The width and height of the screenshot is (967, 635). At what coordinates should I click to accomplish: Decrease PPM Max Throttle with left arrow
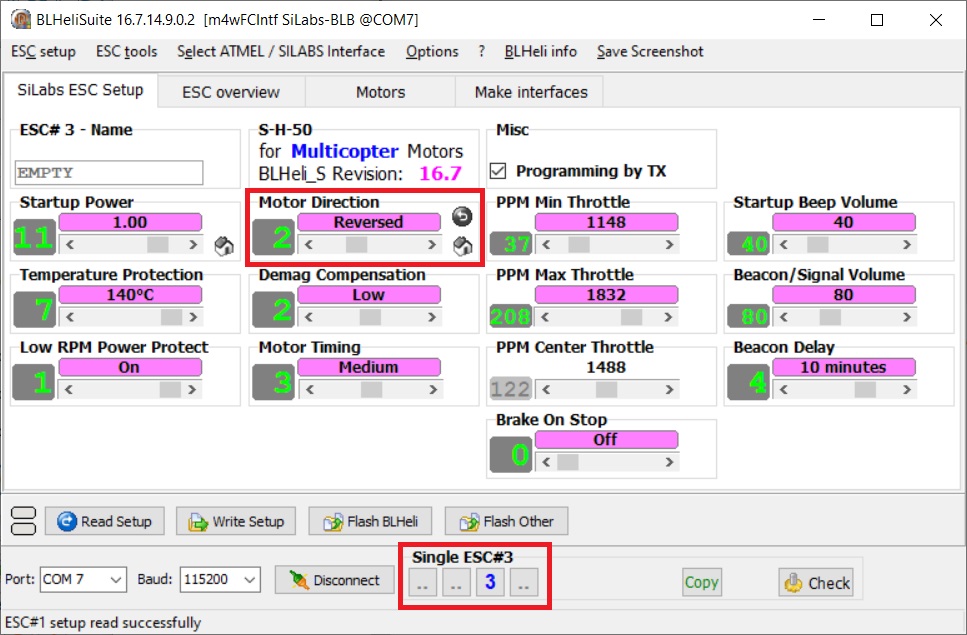point(546,317)
